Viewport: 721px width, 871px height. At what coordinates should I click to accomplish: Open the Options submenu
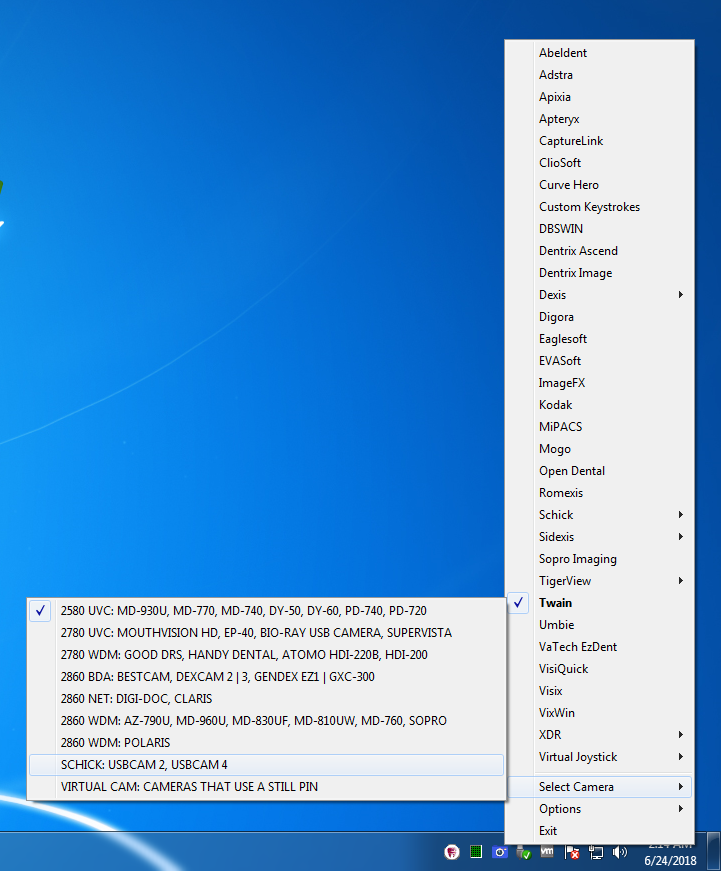600,809
